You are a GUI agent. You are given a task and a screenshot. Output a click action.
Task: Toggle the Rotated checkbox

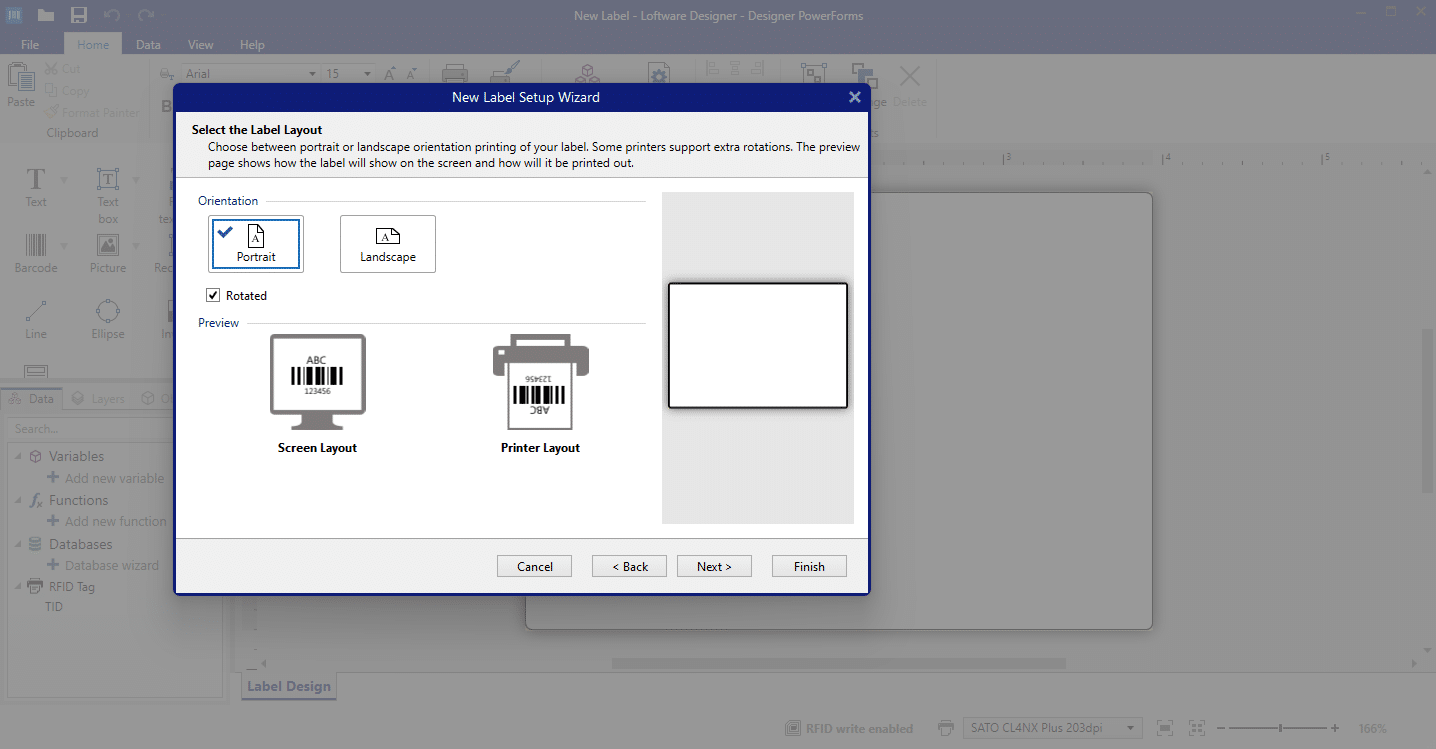[x=213, y=294]
